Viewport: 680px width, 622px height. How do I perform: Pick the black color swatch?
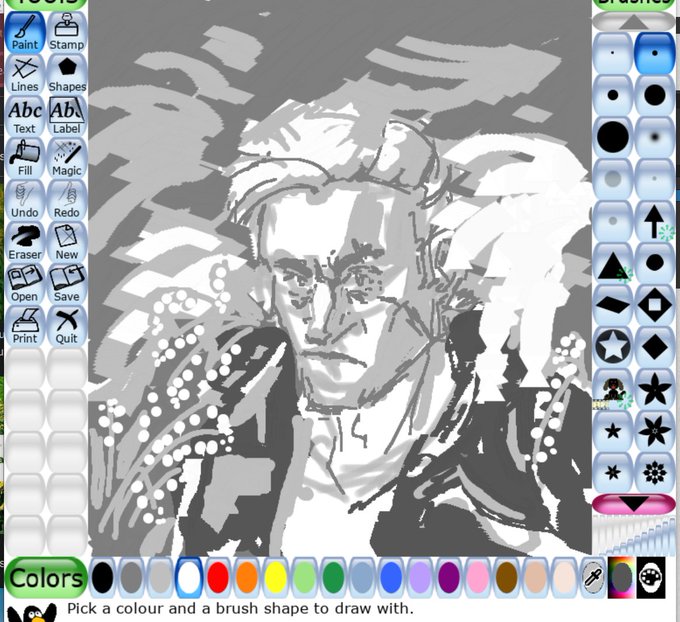[x=103, y=577]
